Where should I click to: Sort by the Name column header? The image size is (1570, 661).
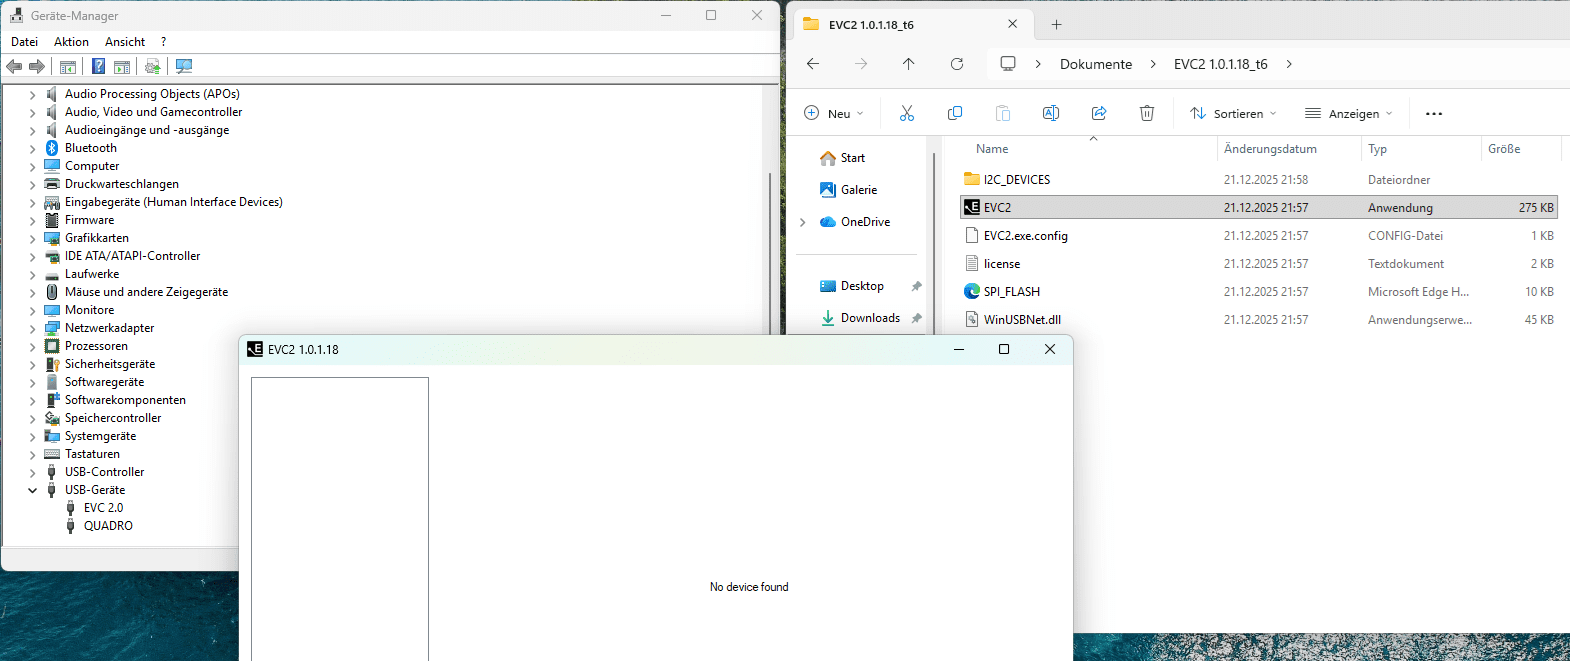click(x=992, y=149)
